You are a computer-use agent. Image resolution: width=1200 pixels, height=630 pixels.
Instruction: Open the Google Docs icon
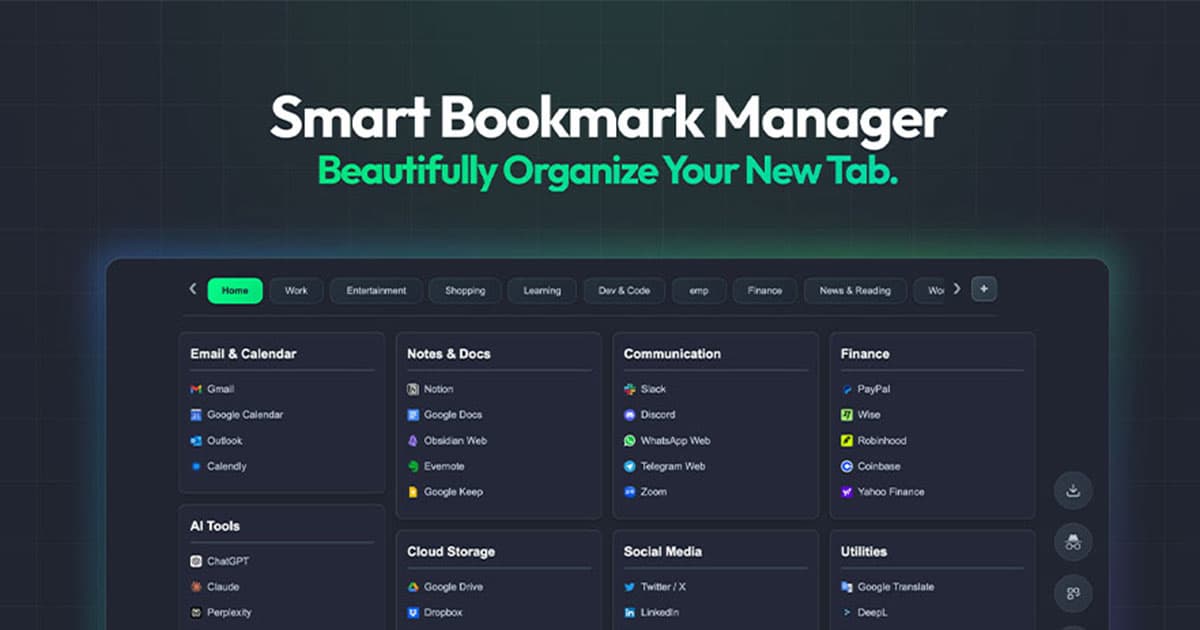[413, 415]
